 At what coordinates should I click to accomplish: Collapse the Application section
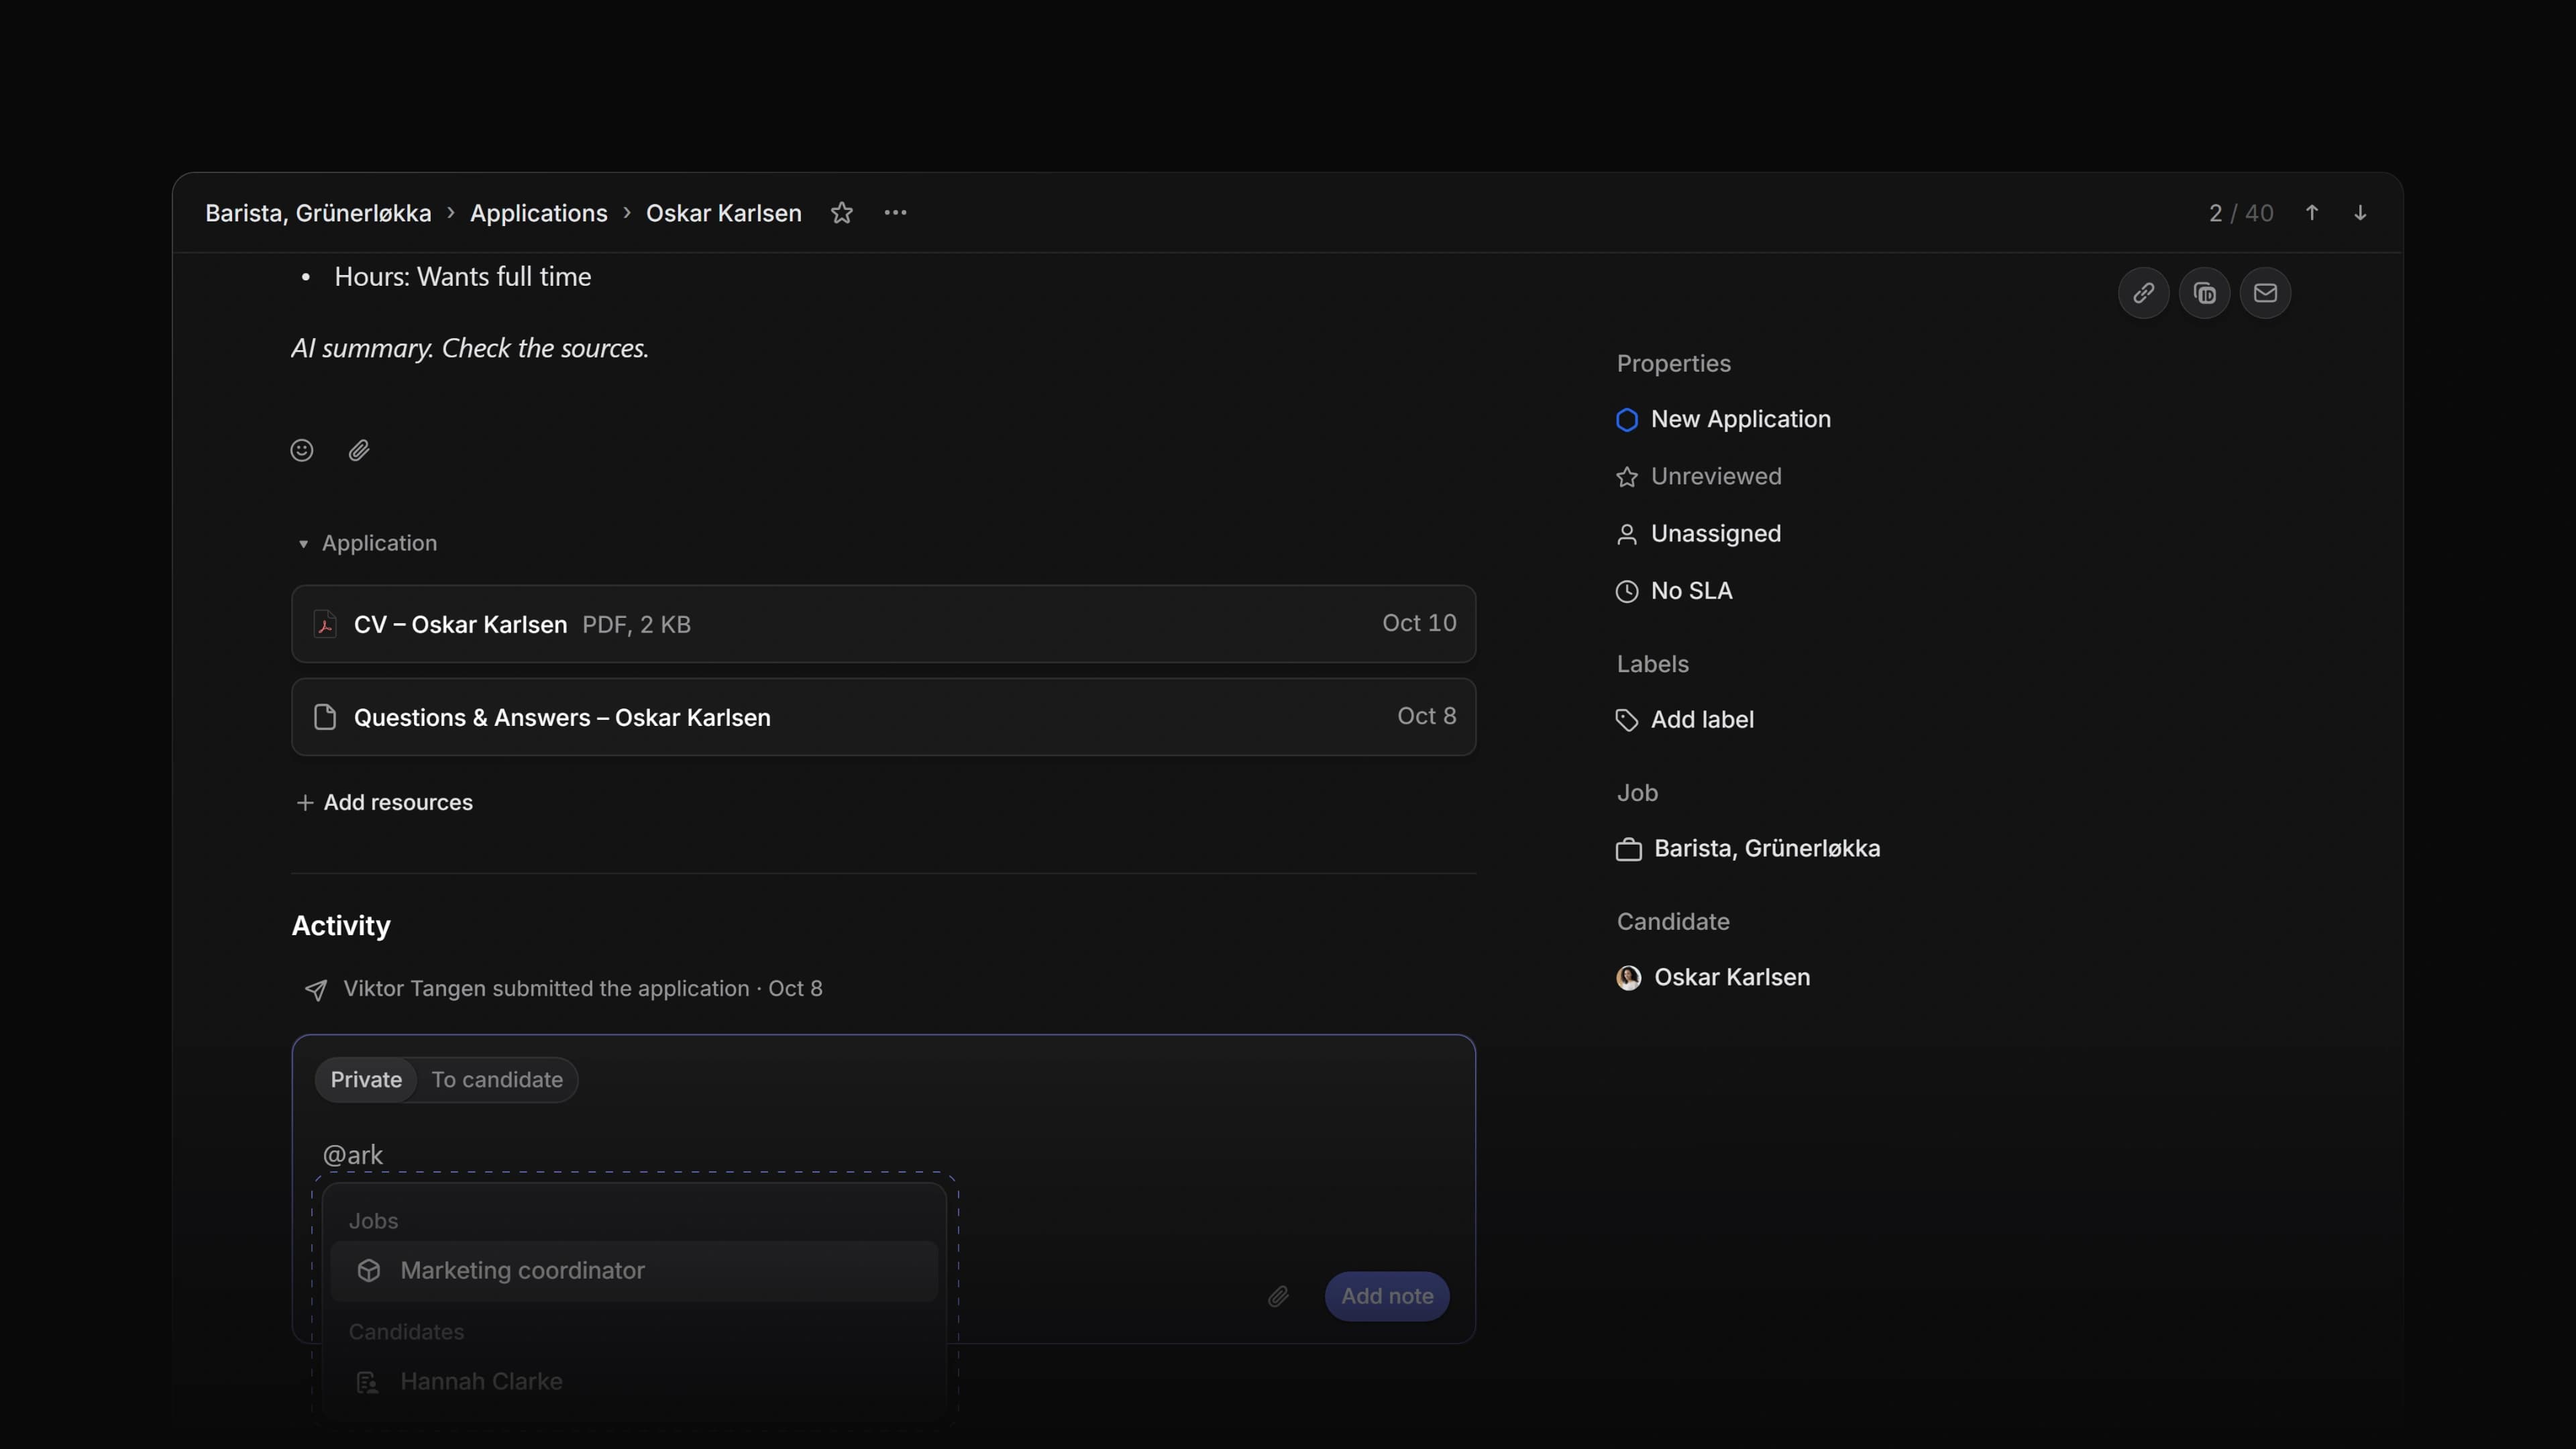pos(368,543)
